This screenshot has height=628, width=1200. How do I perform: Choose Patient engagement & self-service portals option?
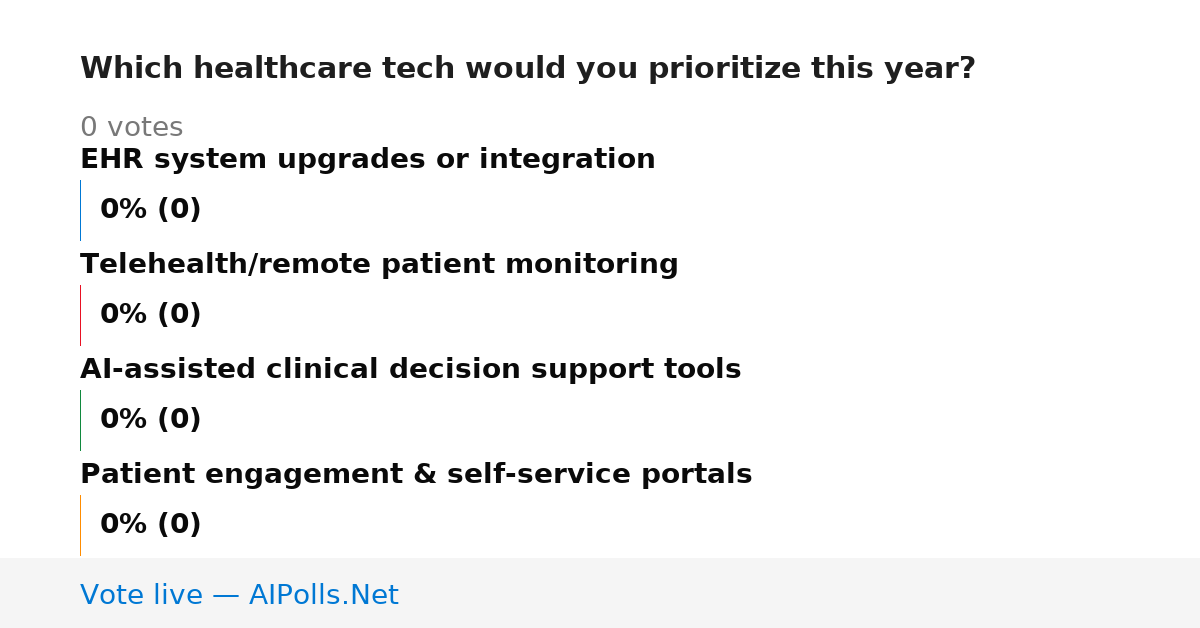click(416, 475)
